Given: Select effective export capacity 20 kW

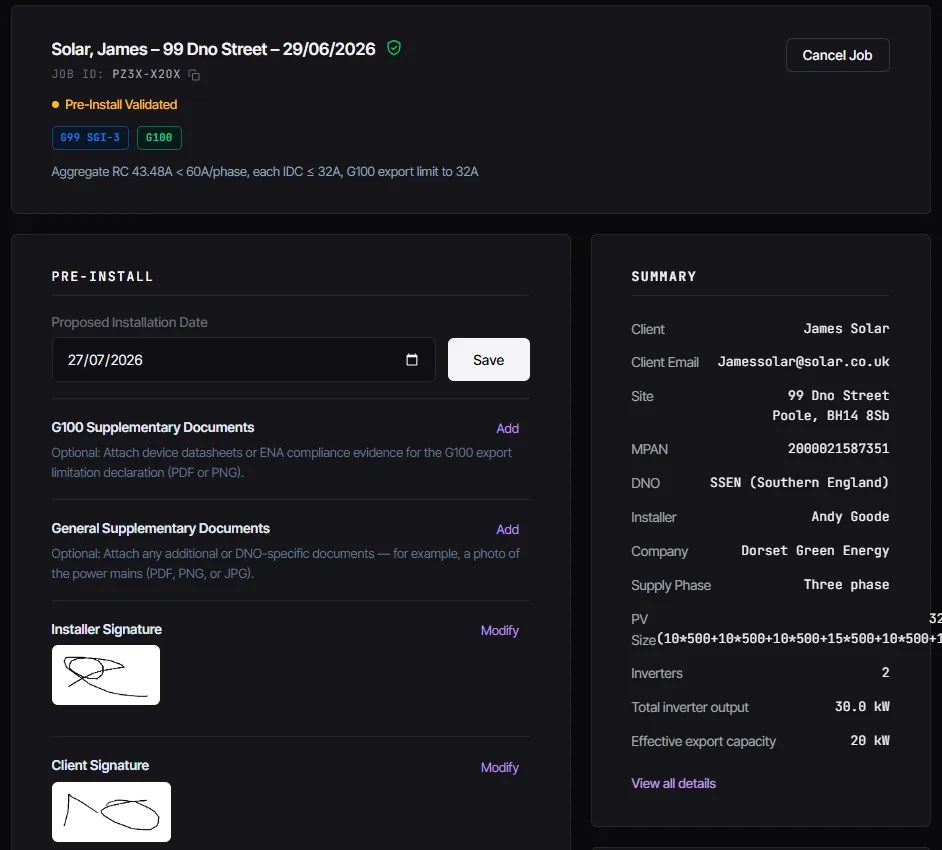Looking at the screenshot, I should coord(870,741).
